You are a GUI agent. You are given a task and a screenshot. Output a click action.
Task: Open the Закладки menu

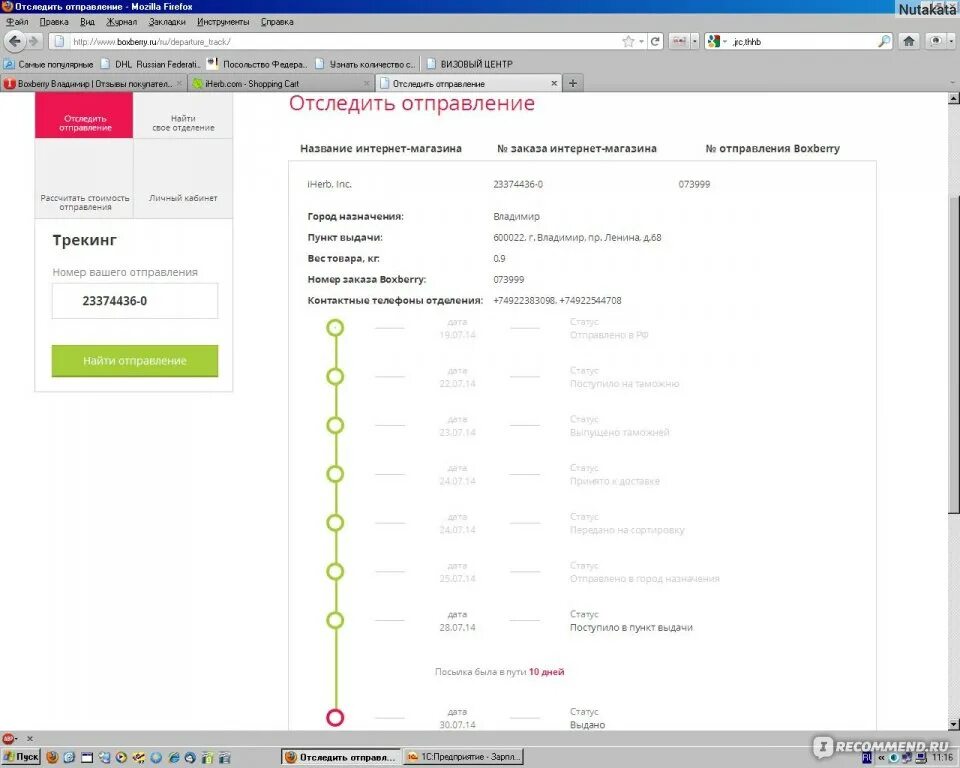167,21
